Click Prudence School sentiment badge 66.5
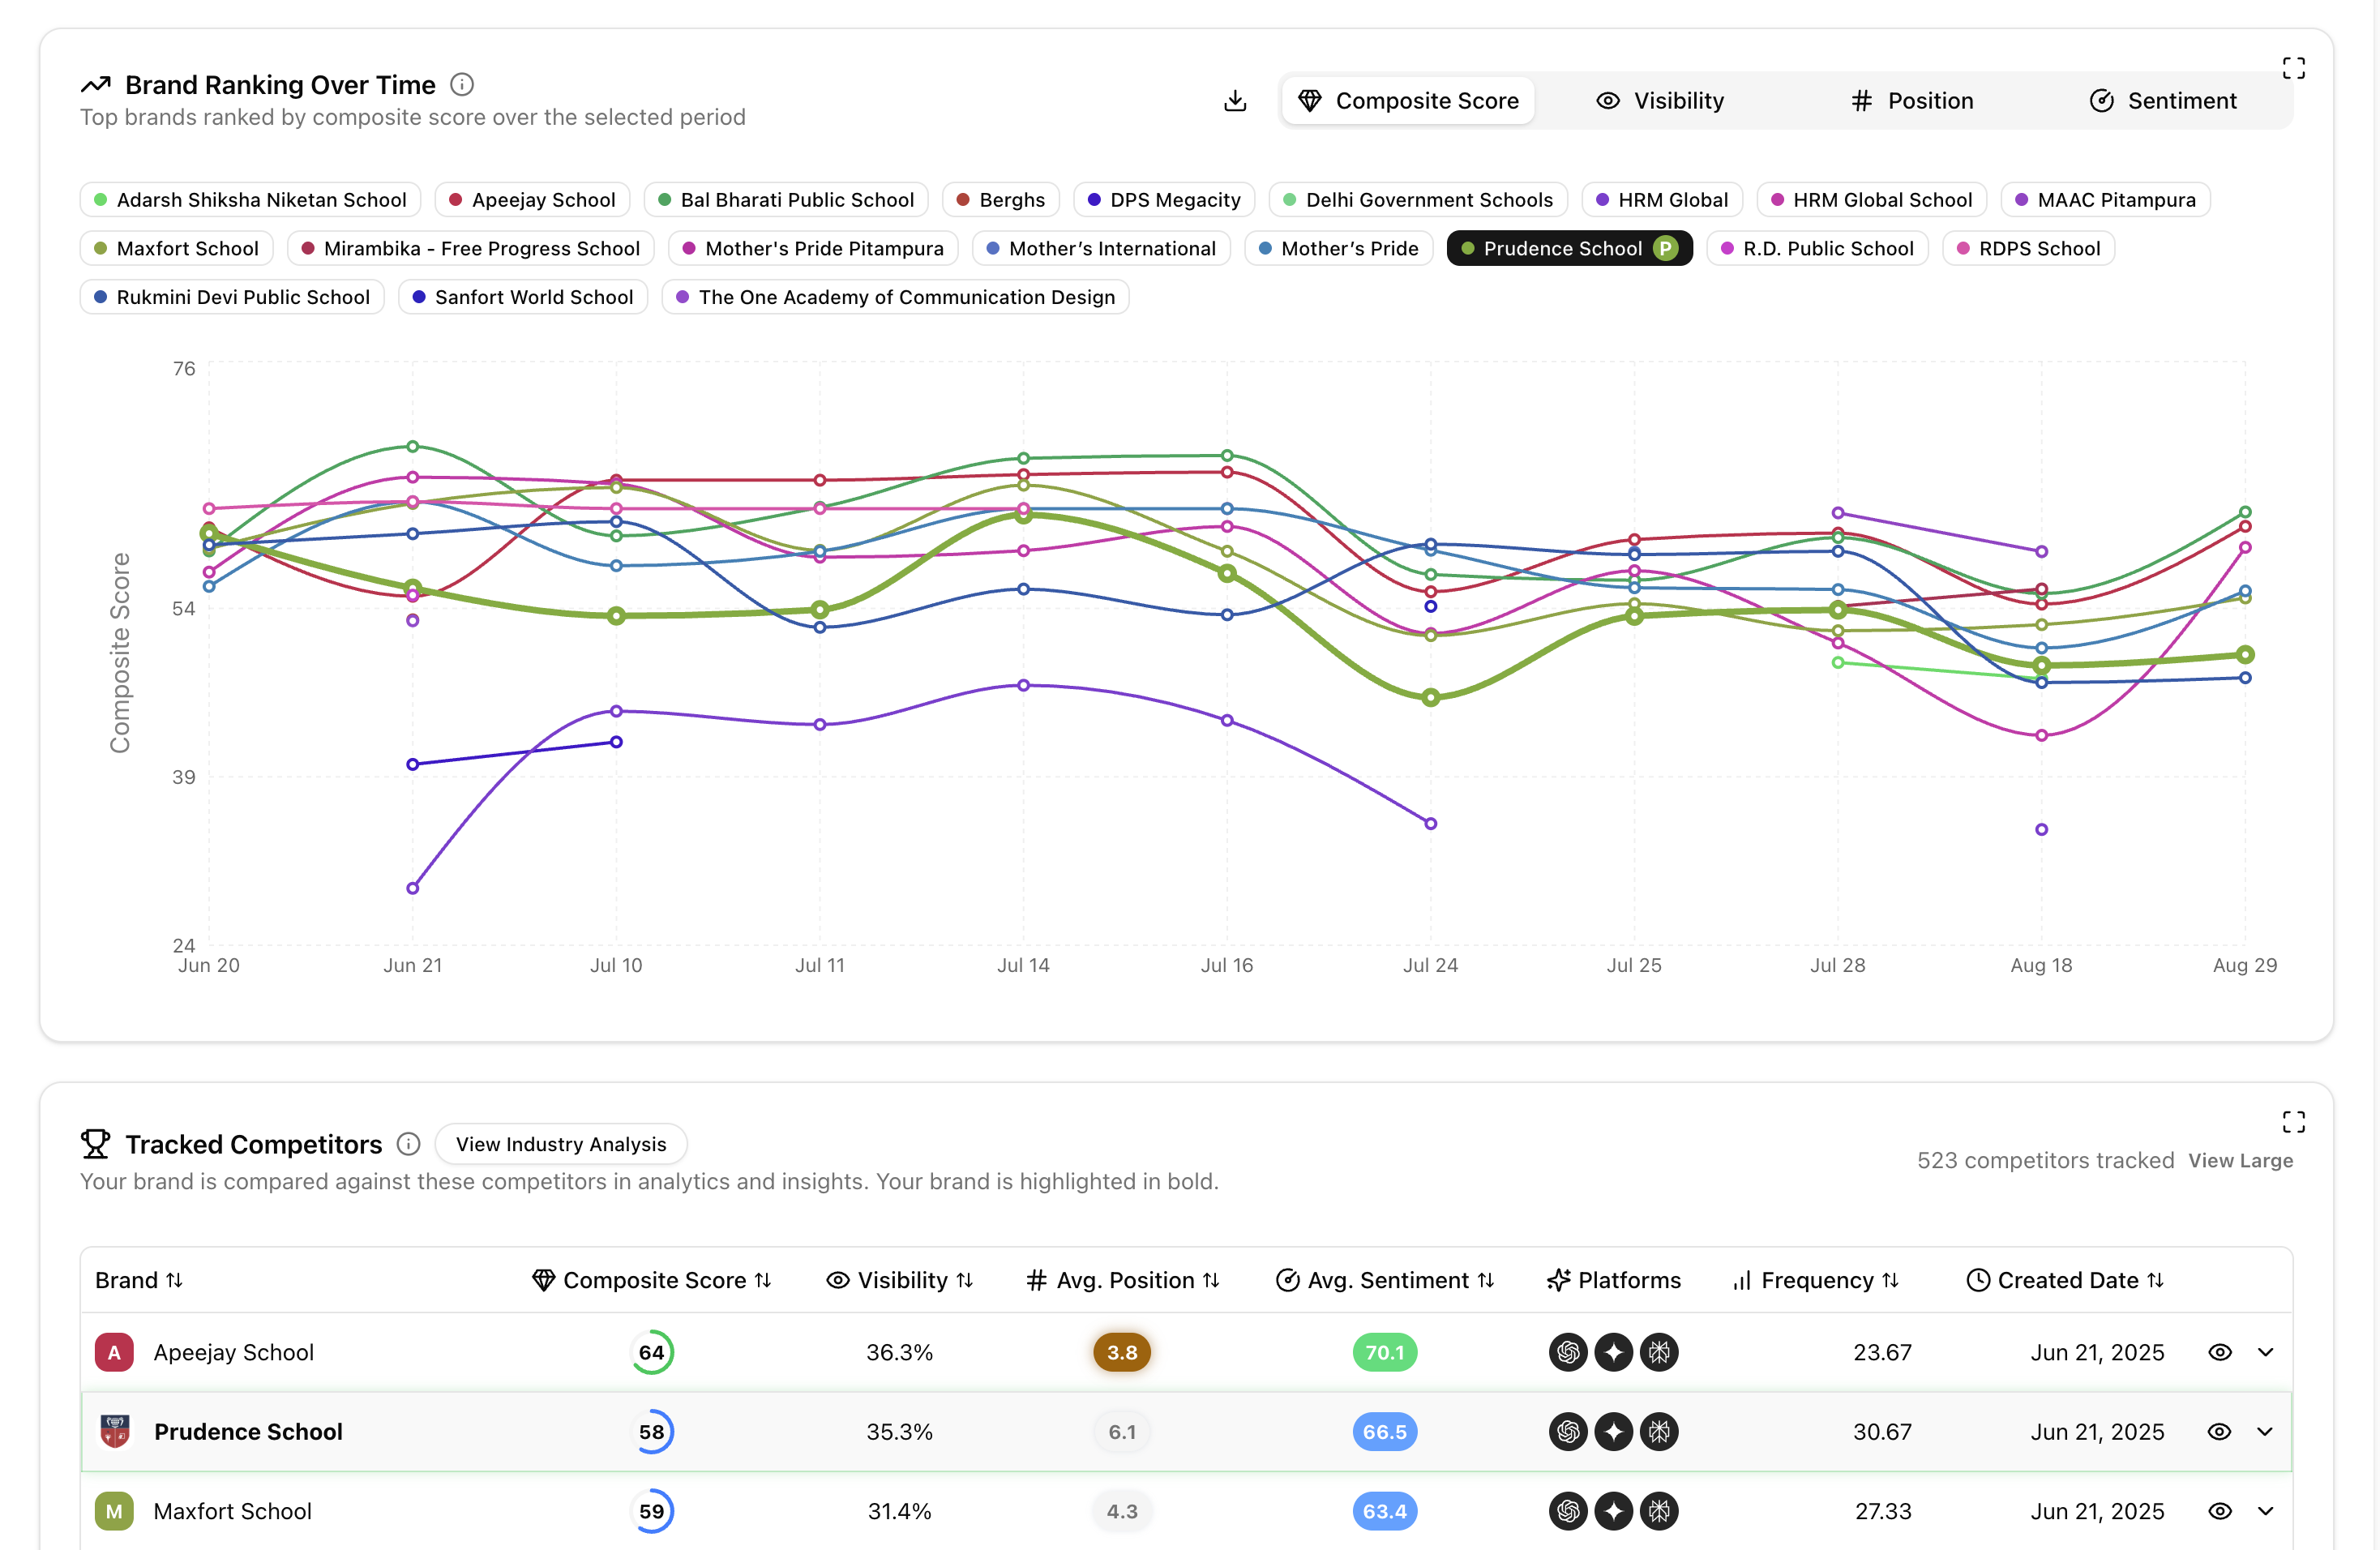The width and height of the screenshot is (2380, 1550). tap(1385, 1432)
